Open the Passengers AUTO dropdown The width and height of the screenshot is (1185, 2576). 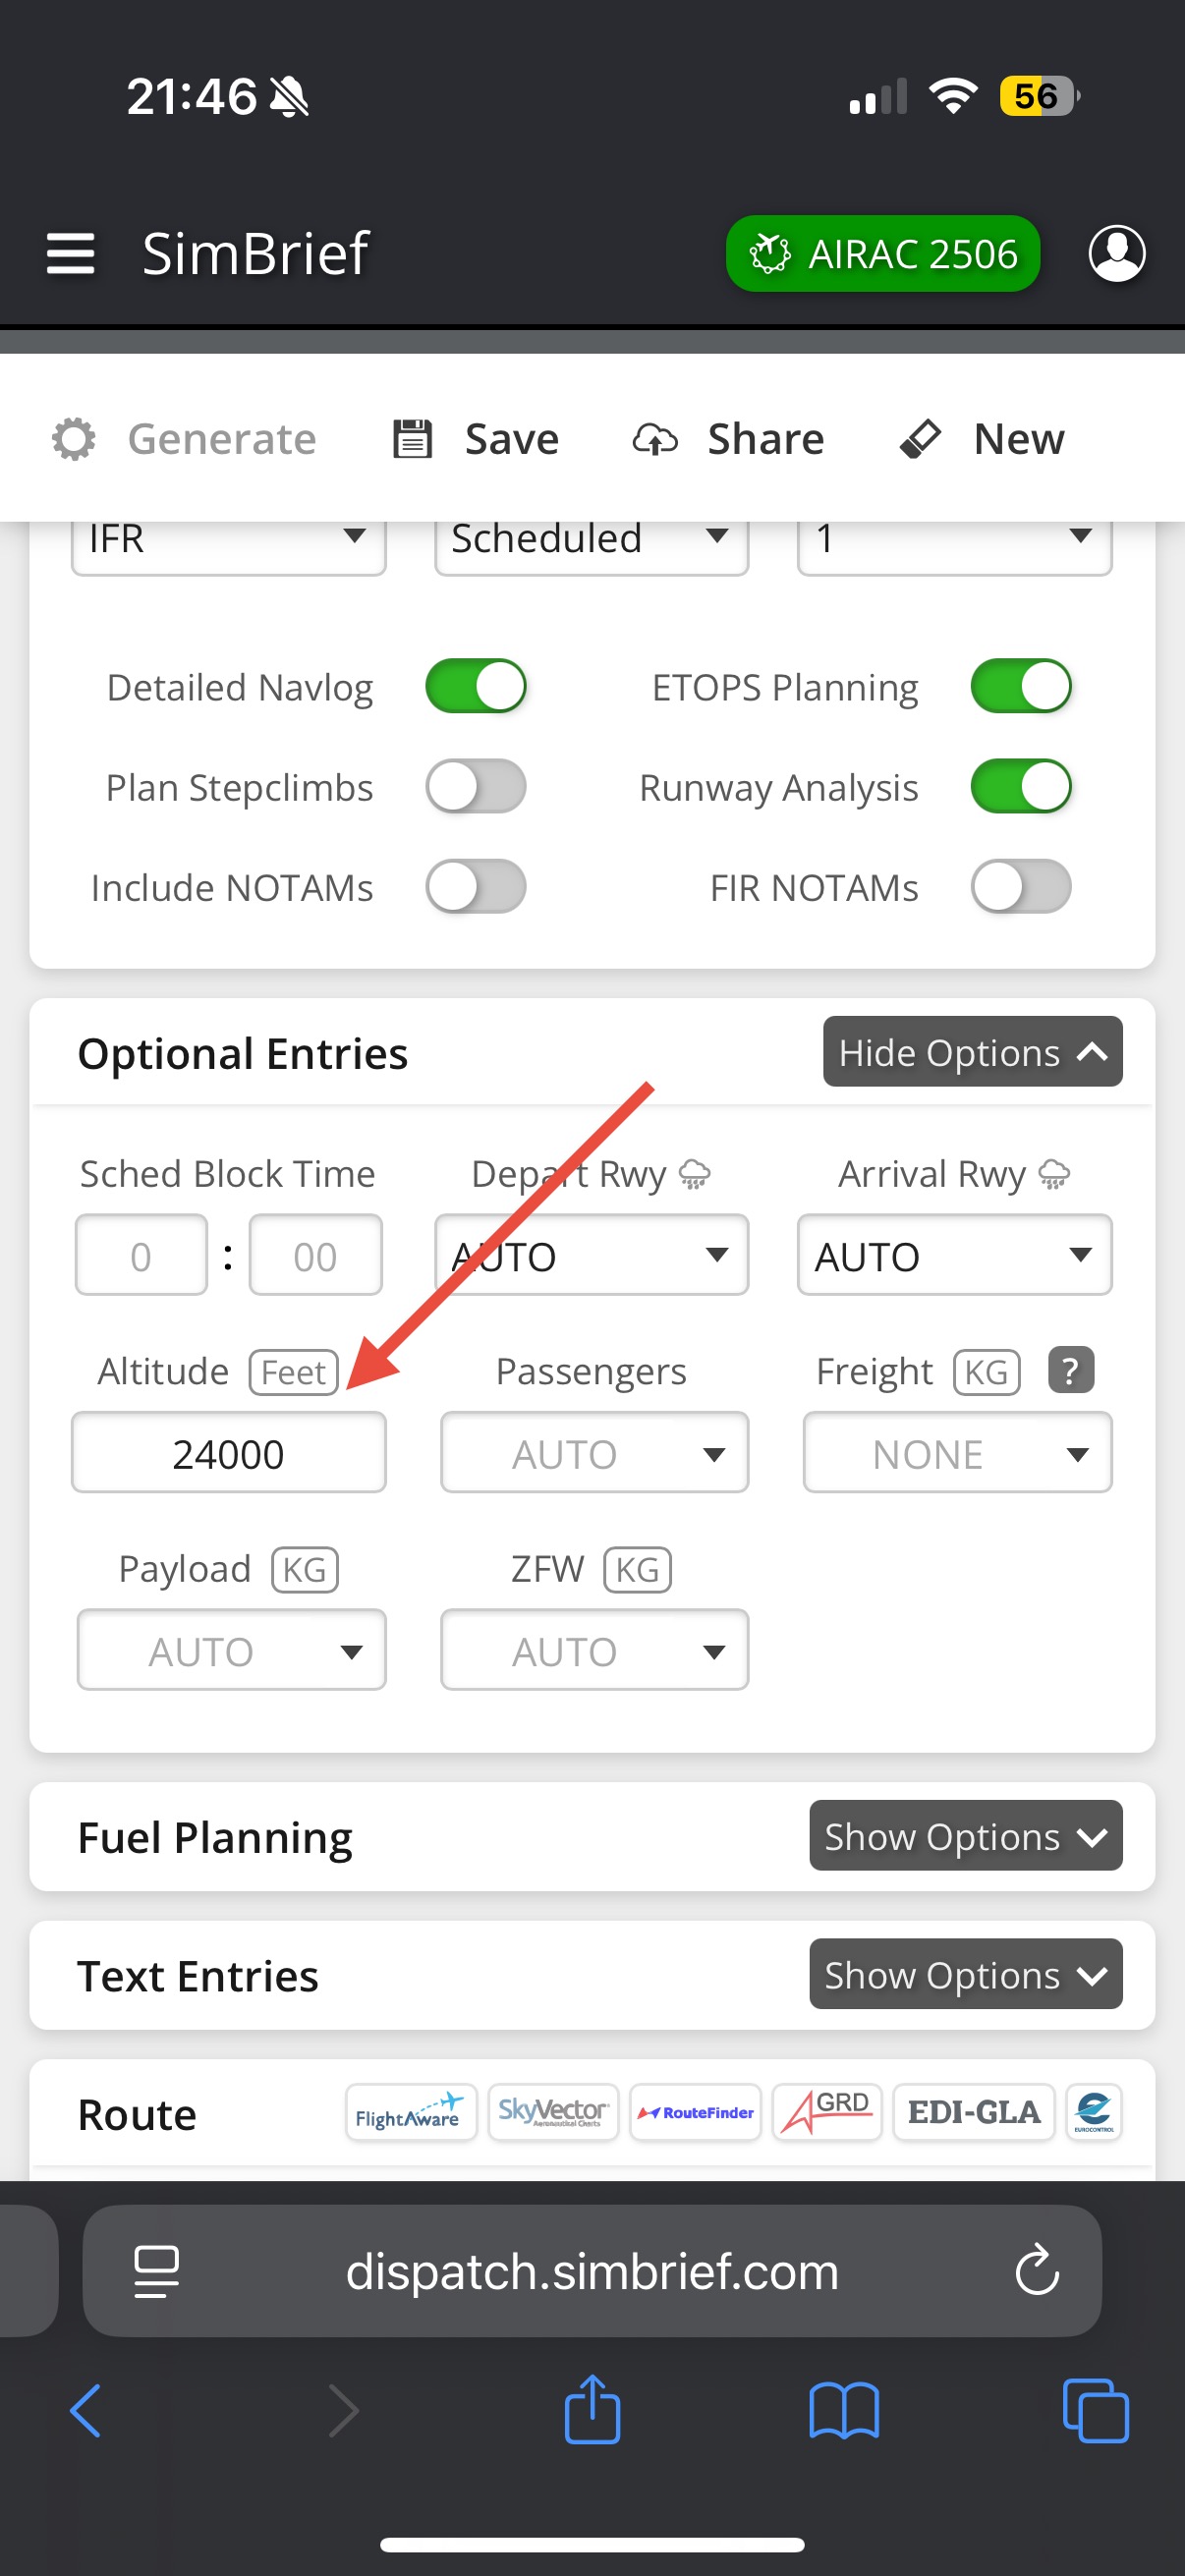click(x=594, y=1453)
